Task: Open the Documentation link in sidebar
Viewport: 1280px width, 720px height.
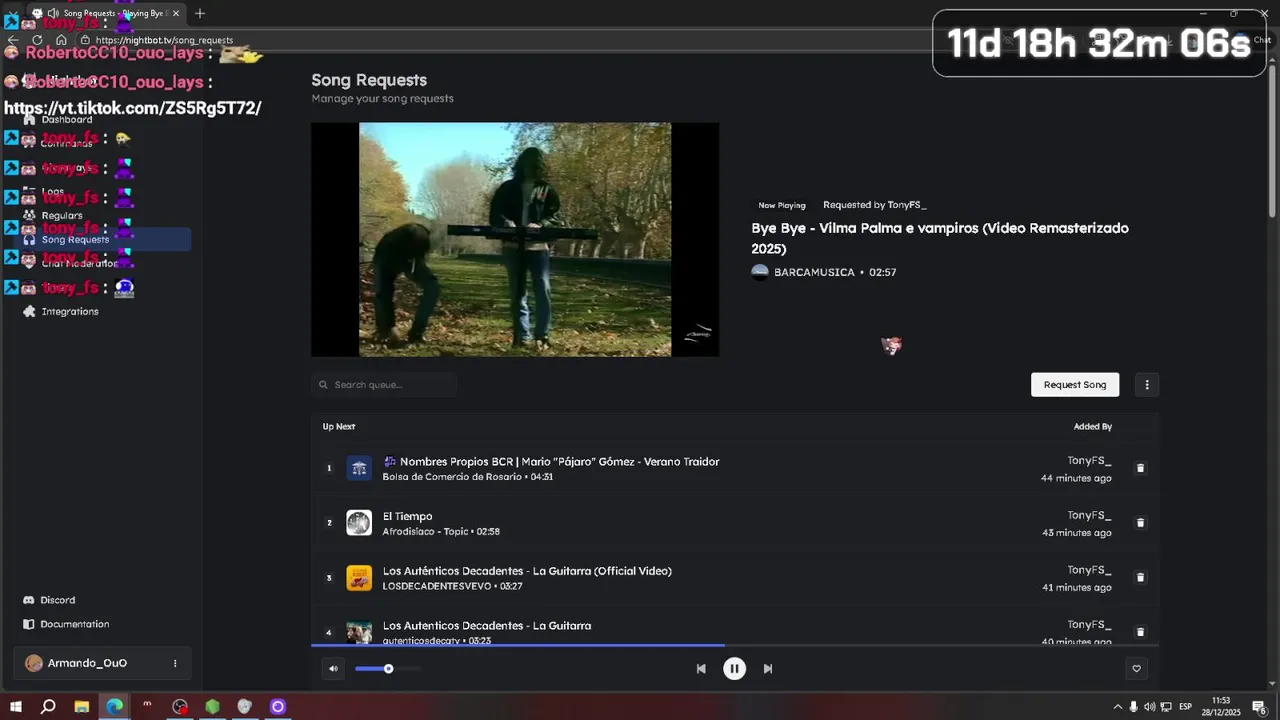Action: coord(75,624)
